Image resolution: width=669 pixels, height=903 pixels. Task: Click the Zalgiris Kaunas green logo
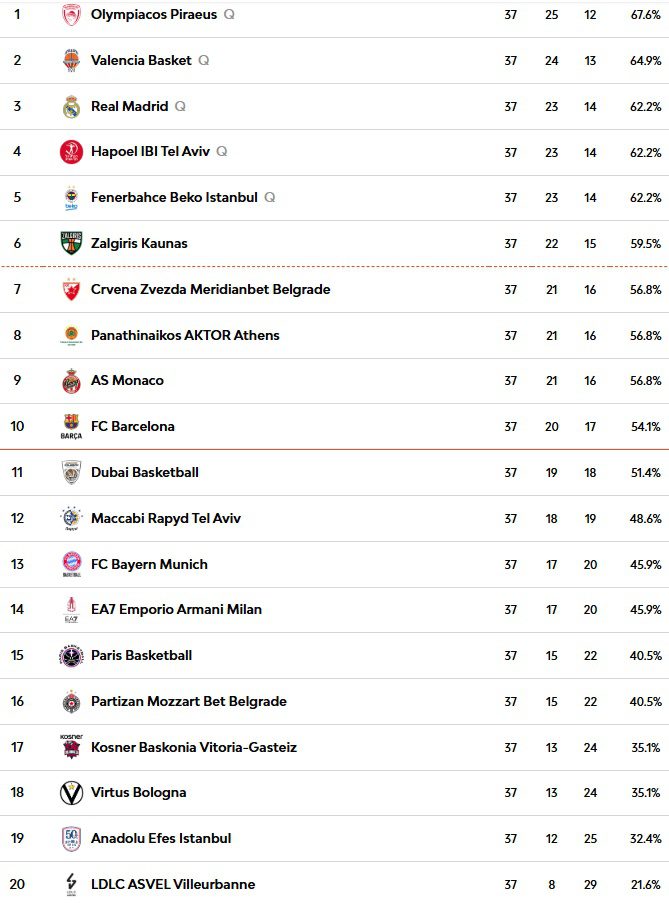71,244
